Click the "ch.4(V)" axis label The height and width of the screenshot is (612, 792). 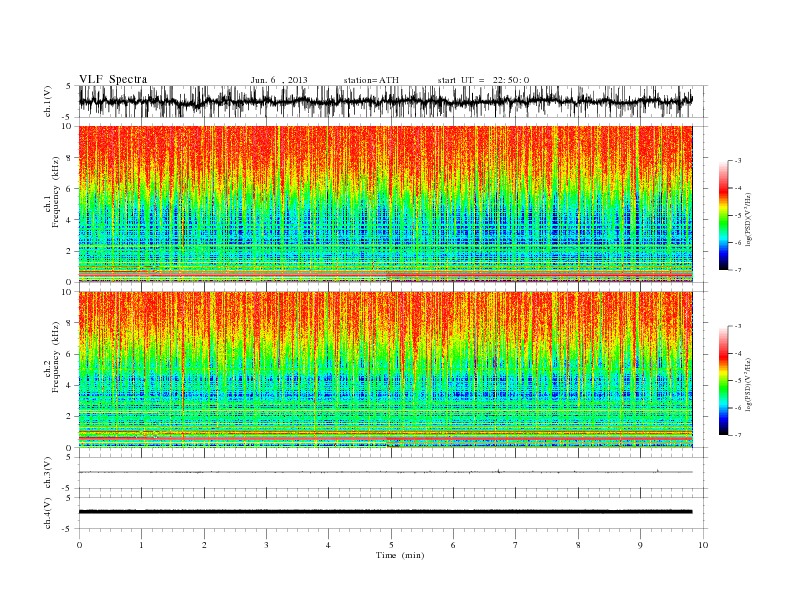[48, 513]
